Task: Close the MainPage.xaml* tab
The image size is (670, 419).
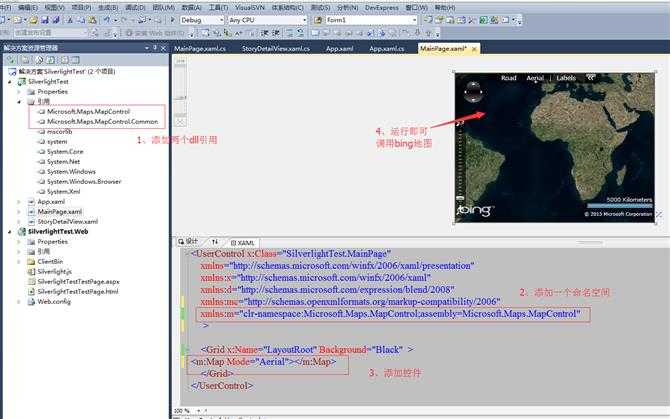Action: click(474, 49)
